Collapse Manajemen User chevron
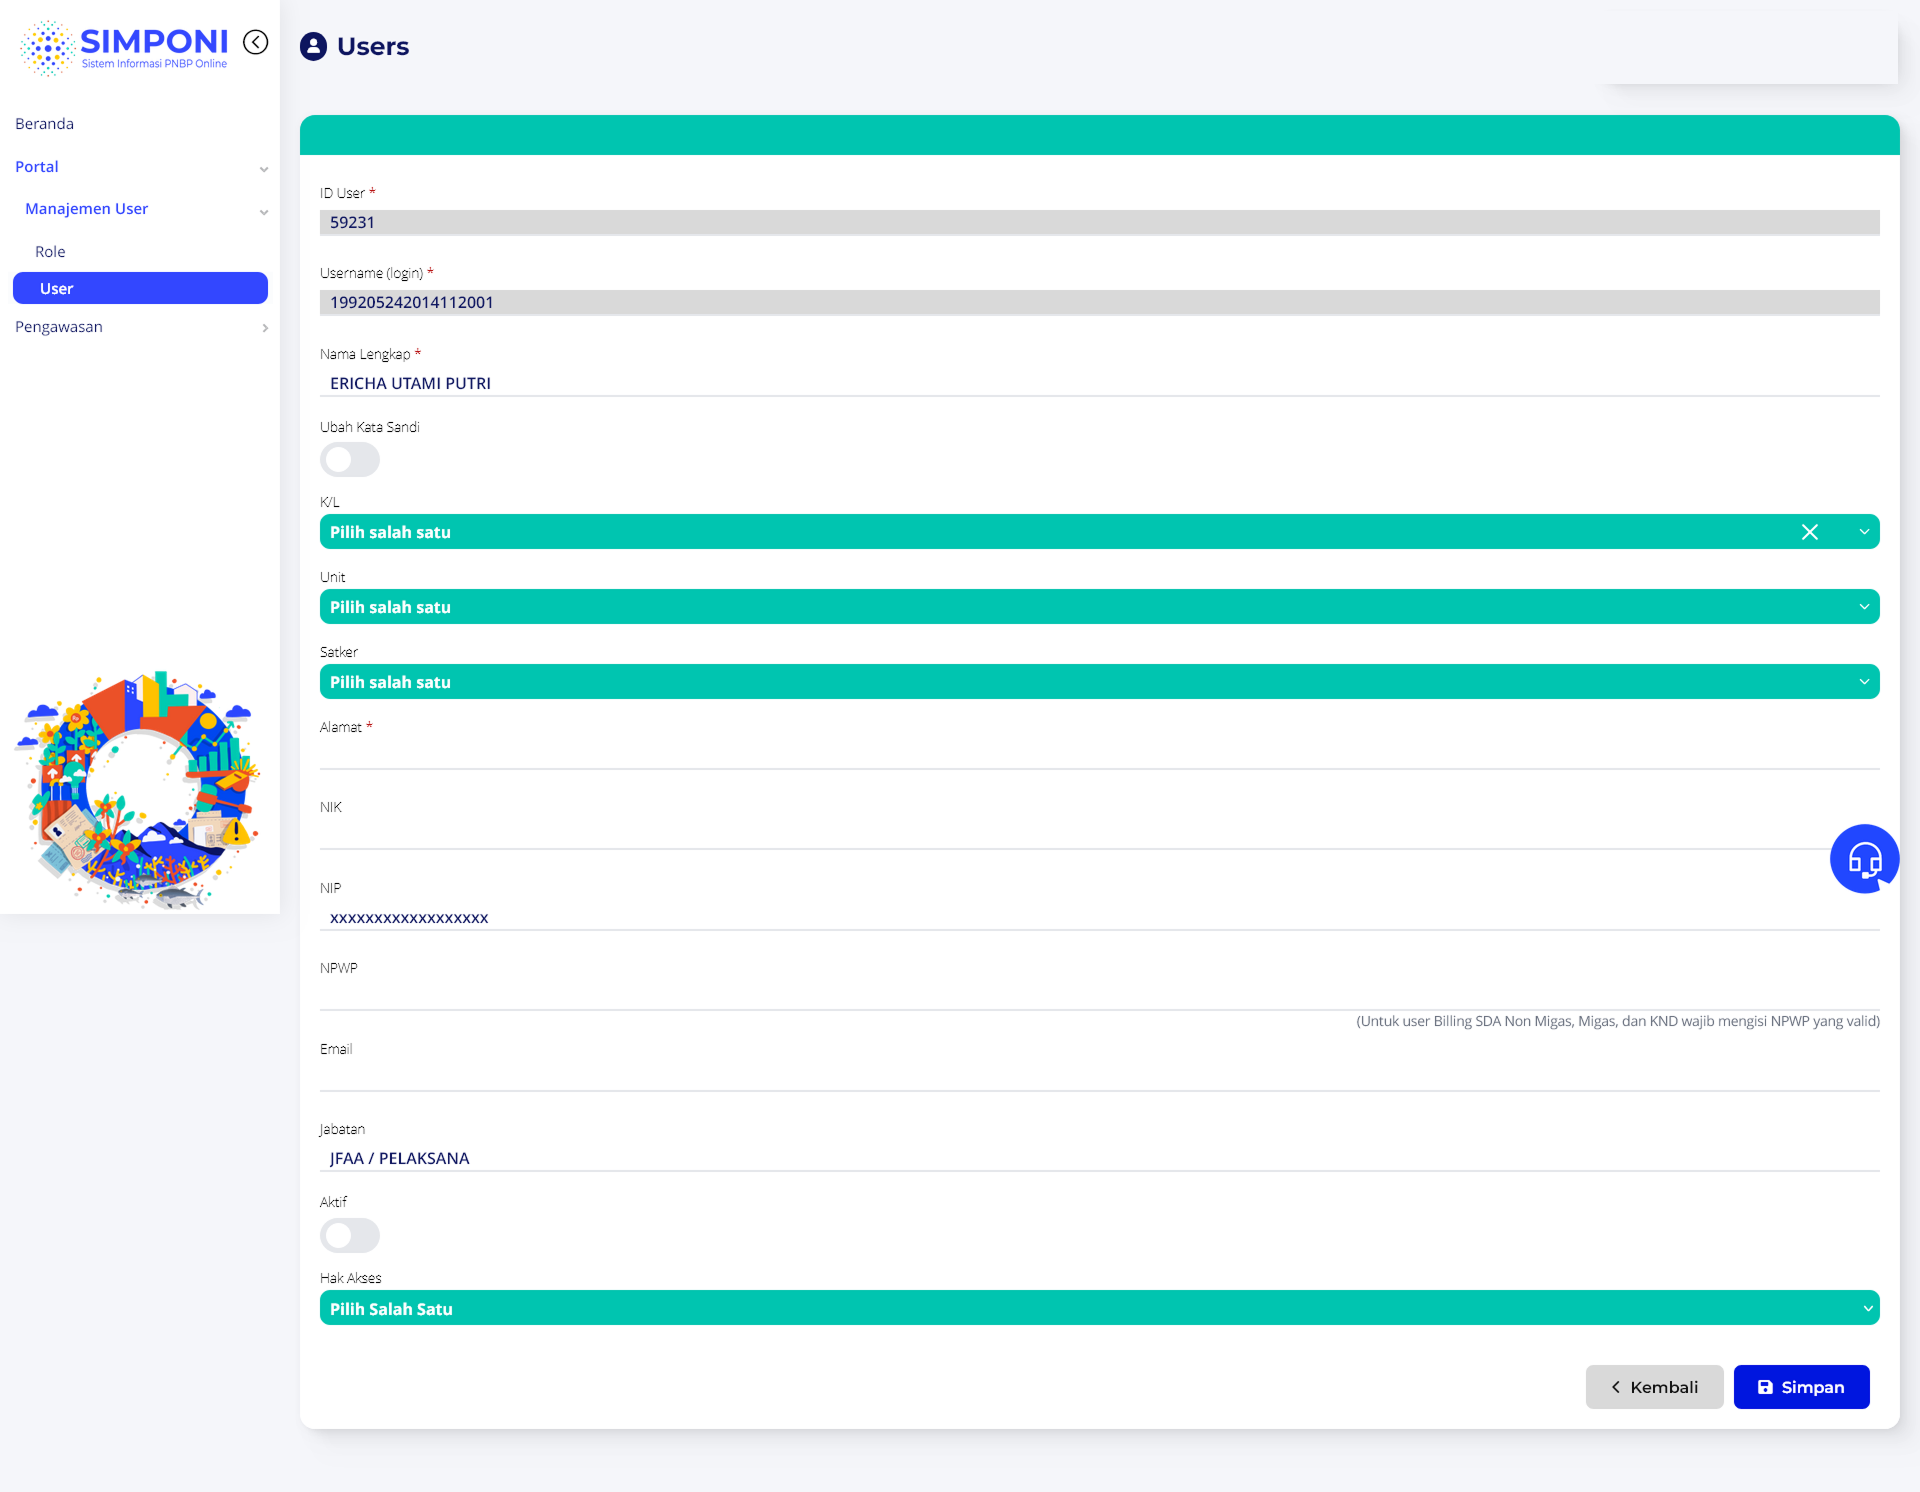Image resolution: width=1920 pixels, height=1492 pixels. tap(264, 211)
